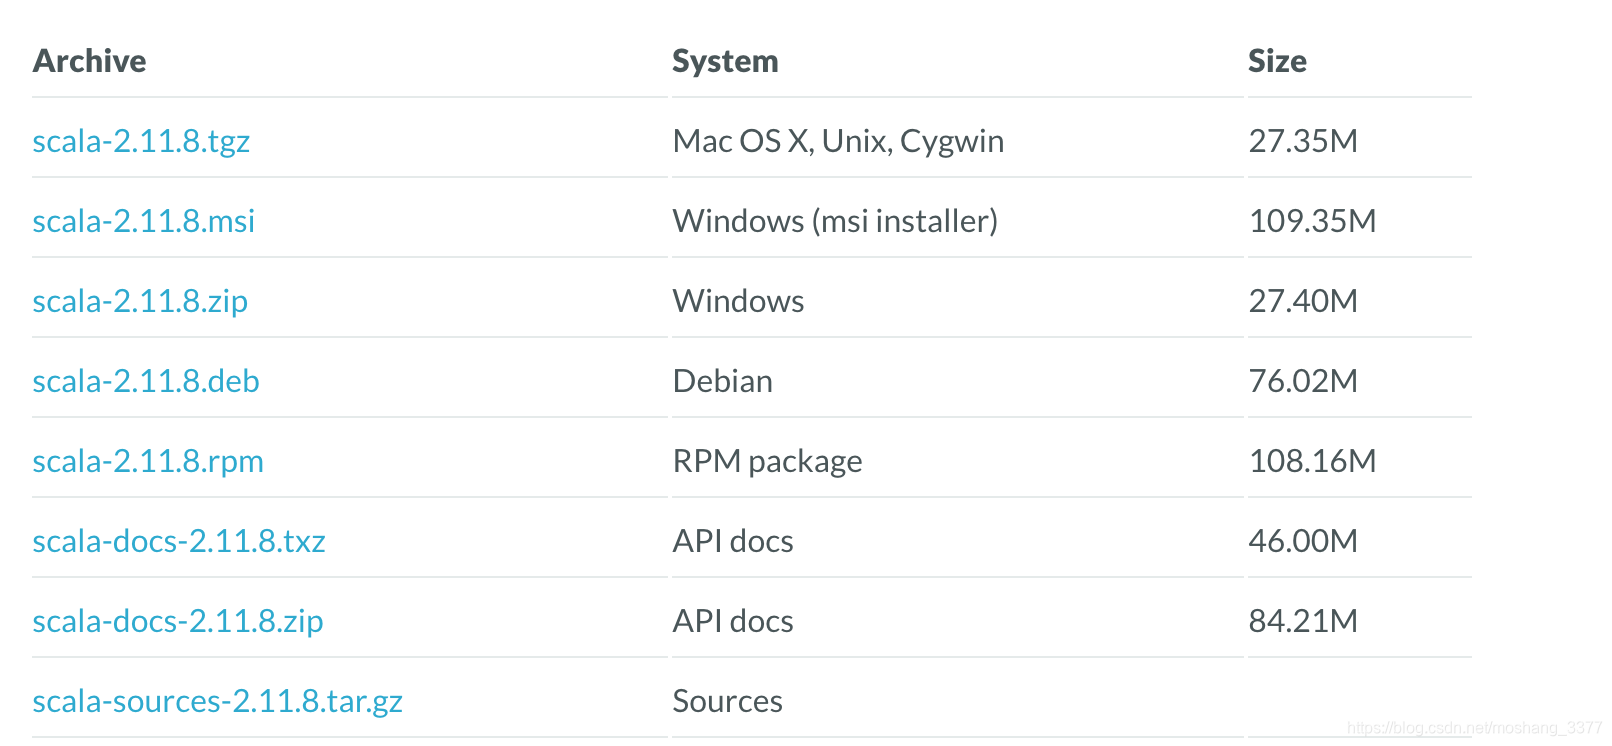This screenshot has width=1612, height=746.
Task: Click 'API docs' in the scala-docs txz row
Action: [x=733, y=541]
